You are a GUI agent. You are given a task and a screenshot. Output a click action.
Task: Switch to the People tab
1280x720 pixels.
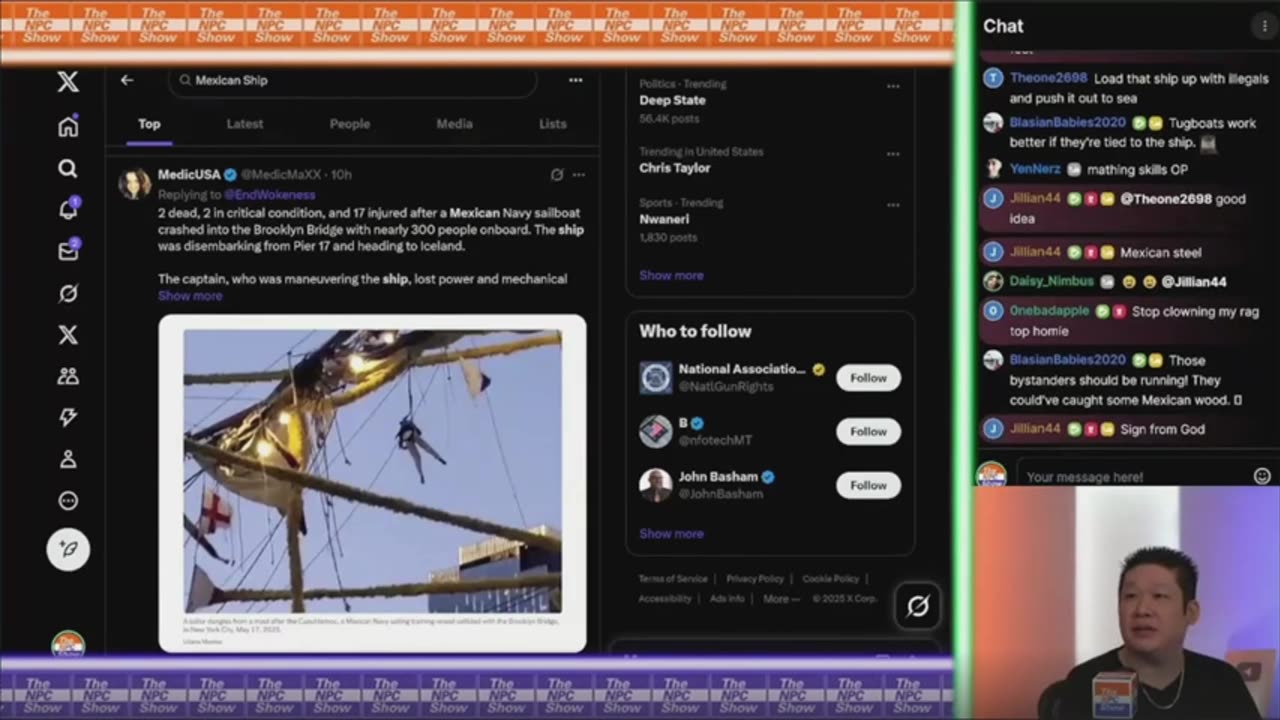pos(350,124)
